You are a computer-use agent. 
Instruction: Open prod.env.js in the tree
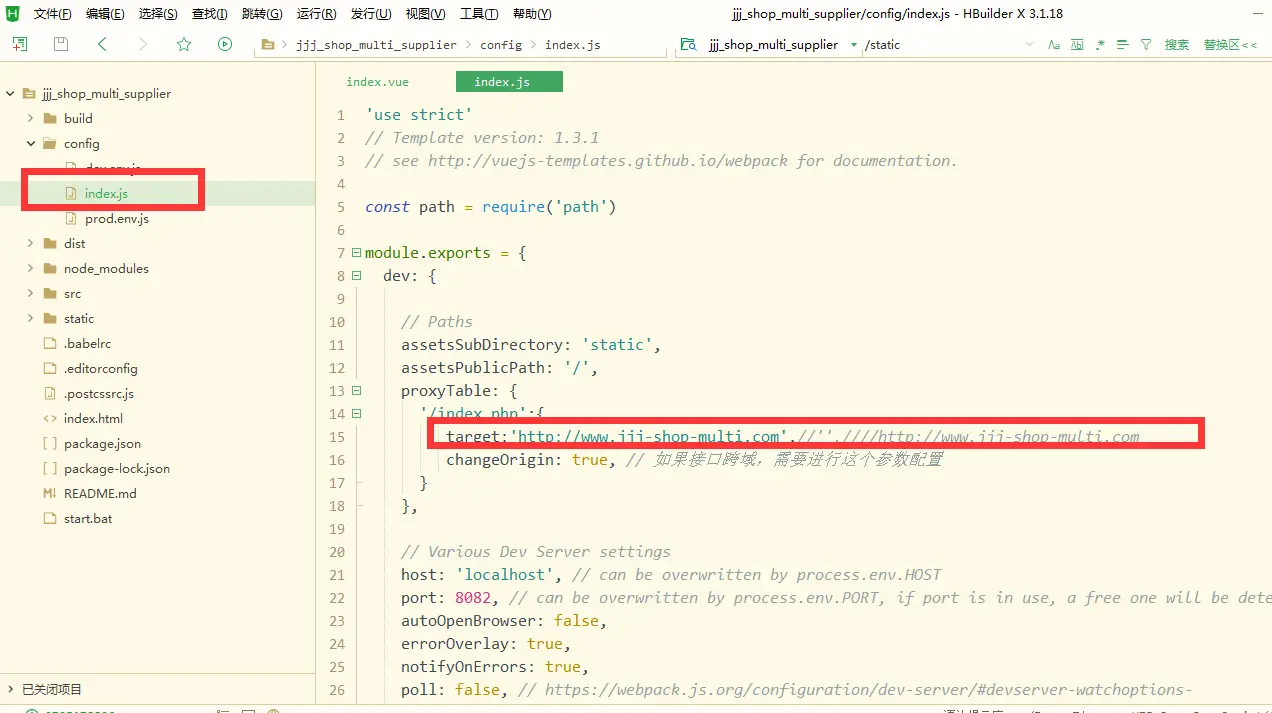pyautogui.click(x=117, y=219)
